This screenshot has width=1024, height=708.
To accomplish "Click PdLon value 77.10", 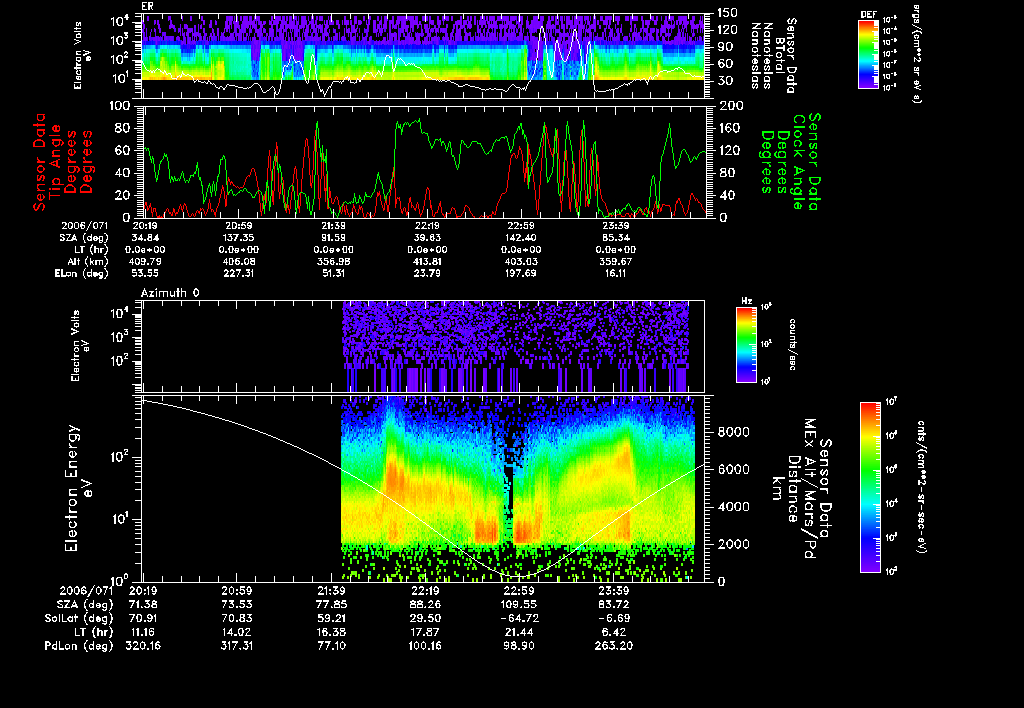I will tap(332, 646).
